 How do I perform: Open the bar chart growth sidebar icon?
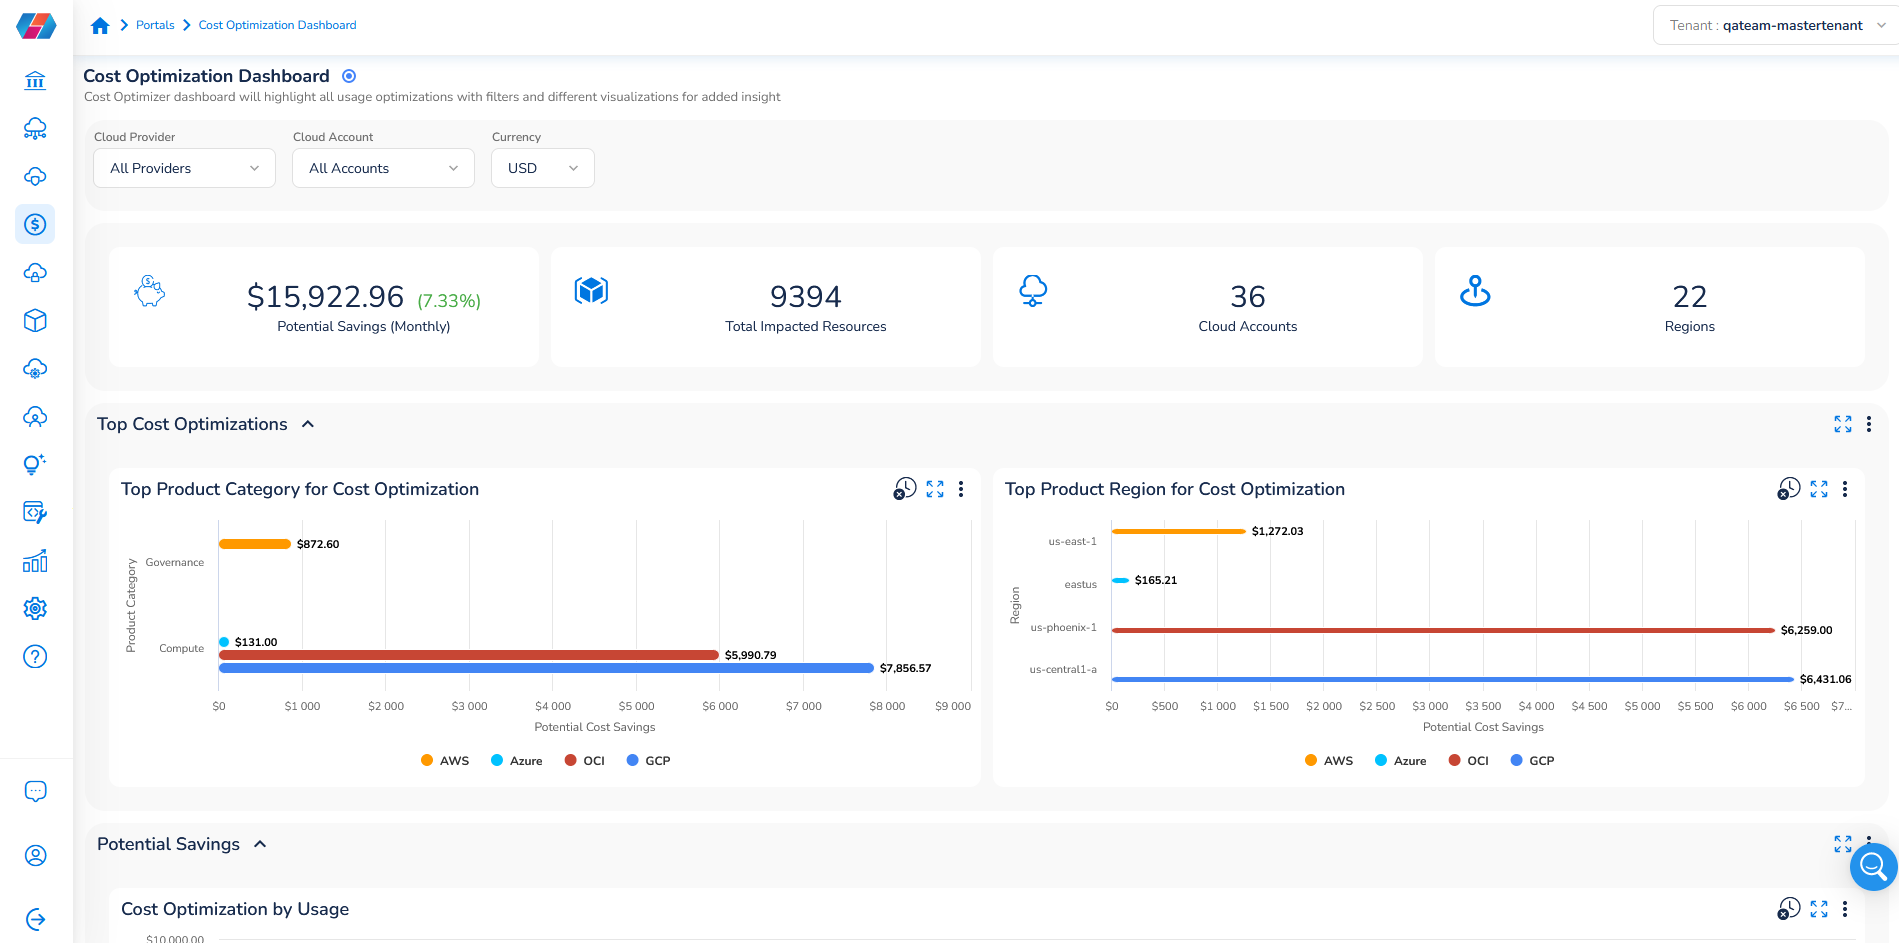[35, 560]
